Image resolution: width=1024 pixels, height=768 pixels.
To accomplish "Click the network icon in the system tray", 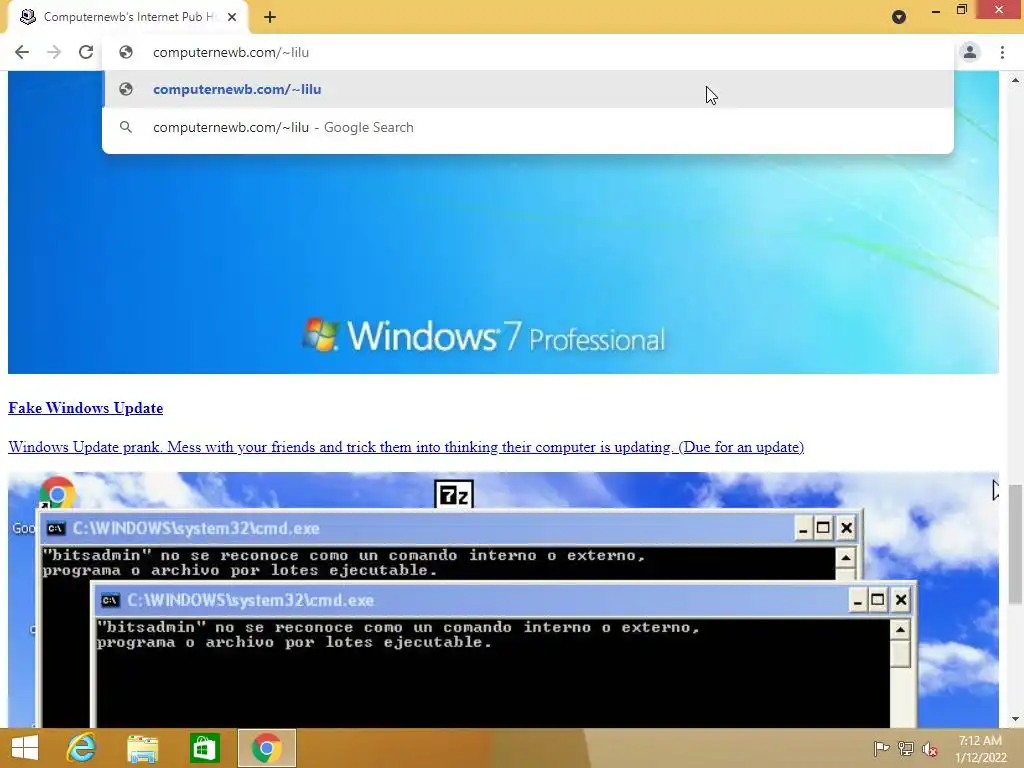I will 906,748.
